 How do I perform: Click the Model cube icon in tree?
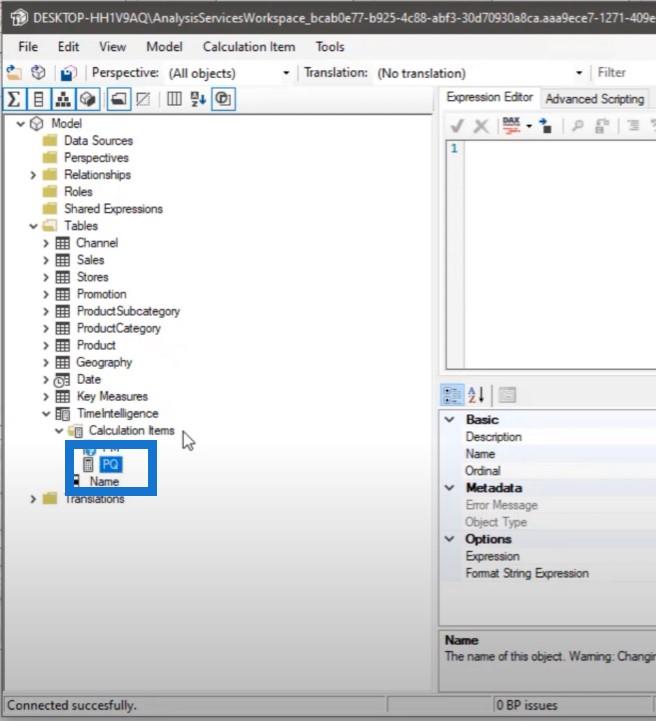coord(37,124)
